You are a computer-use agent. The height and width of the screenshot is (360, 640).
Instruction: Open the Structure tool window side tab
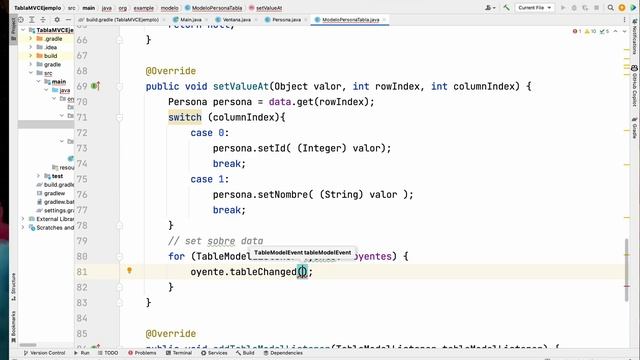[13, 287]
